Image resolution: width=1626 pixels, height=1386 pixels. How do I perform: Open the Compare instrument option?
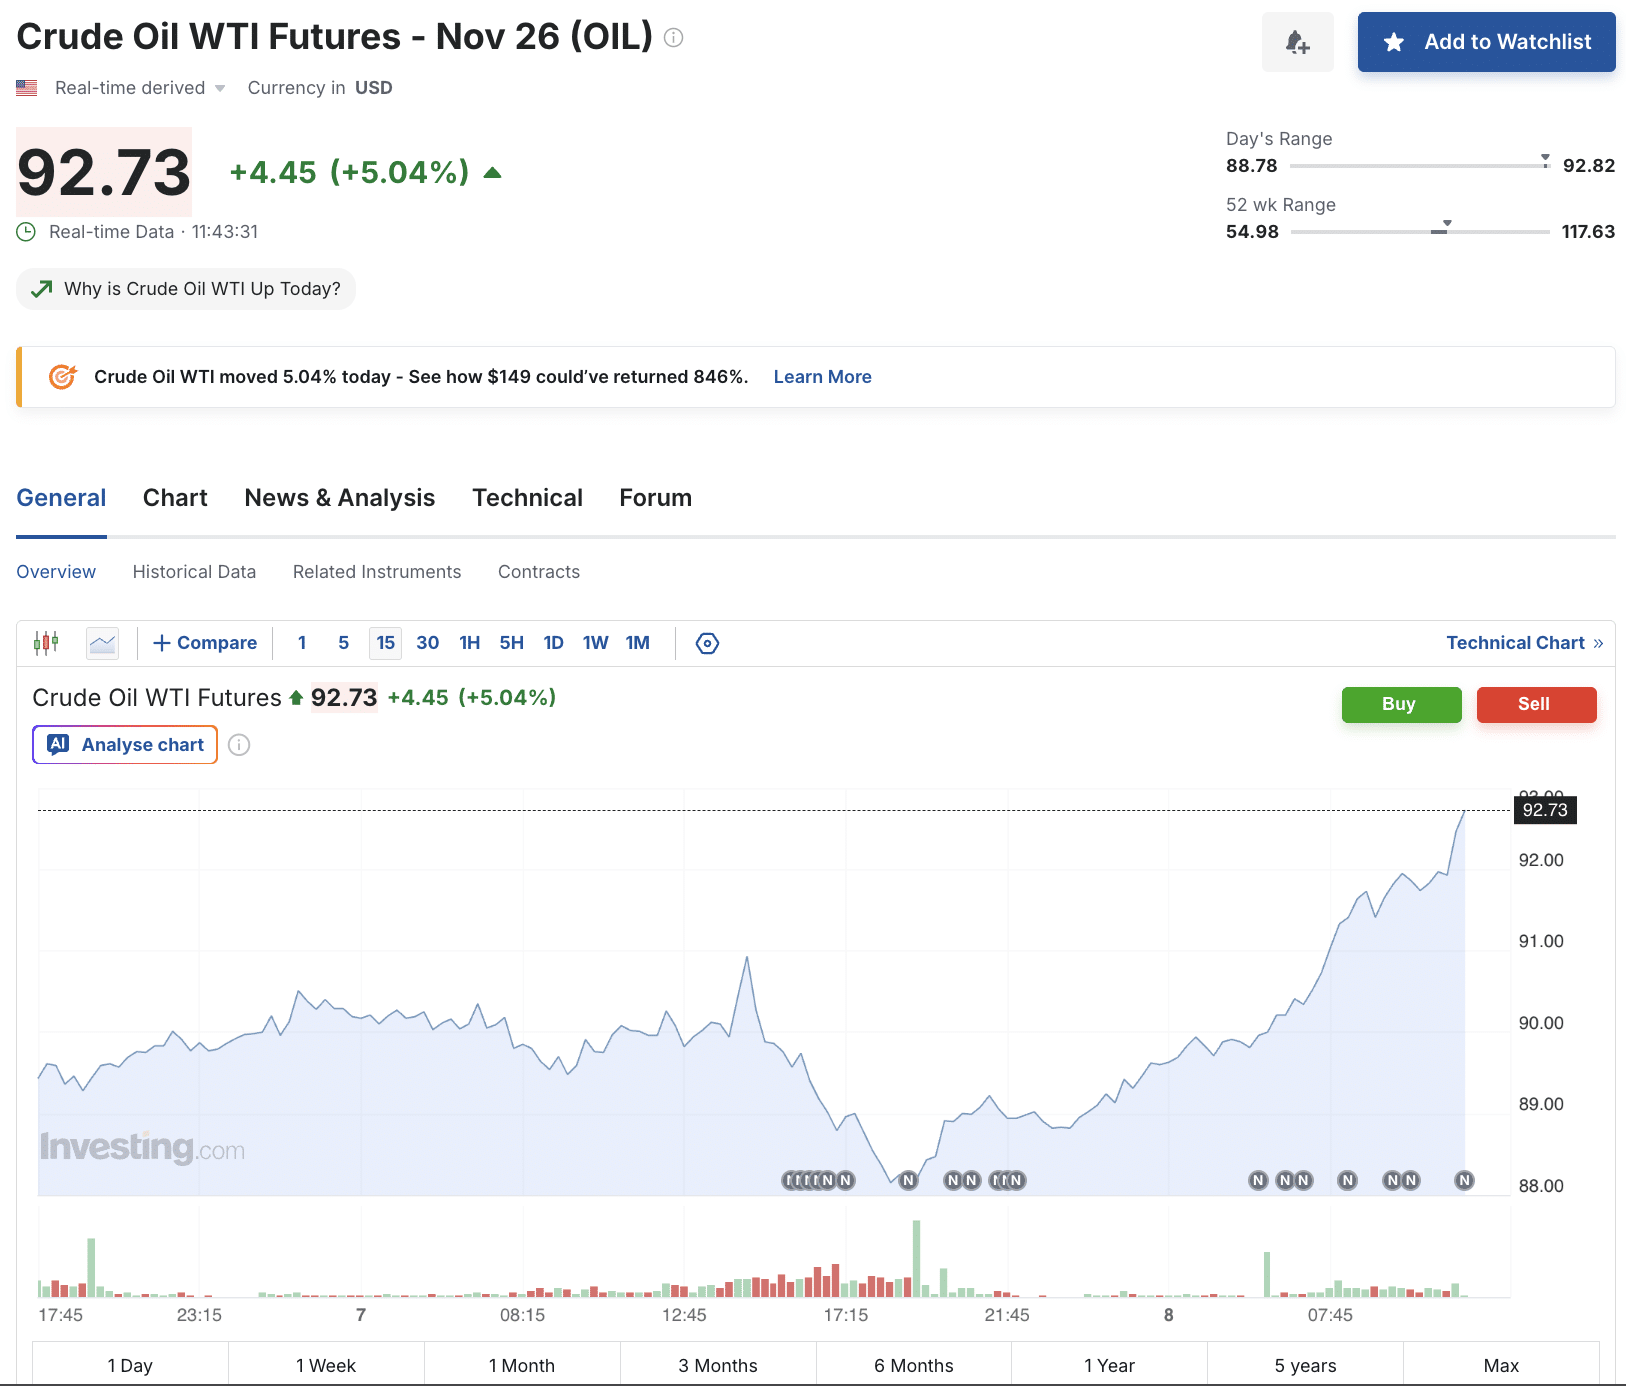tap(205, 643)
